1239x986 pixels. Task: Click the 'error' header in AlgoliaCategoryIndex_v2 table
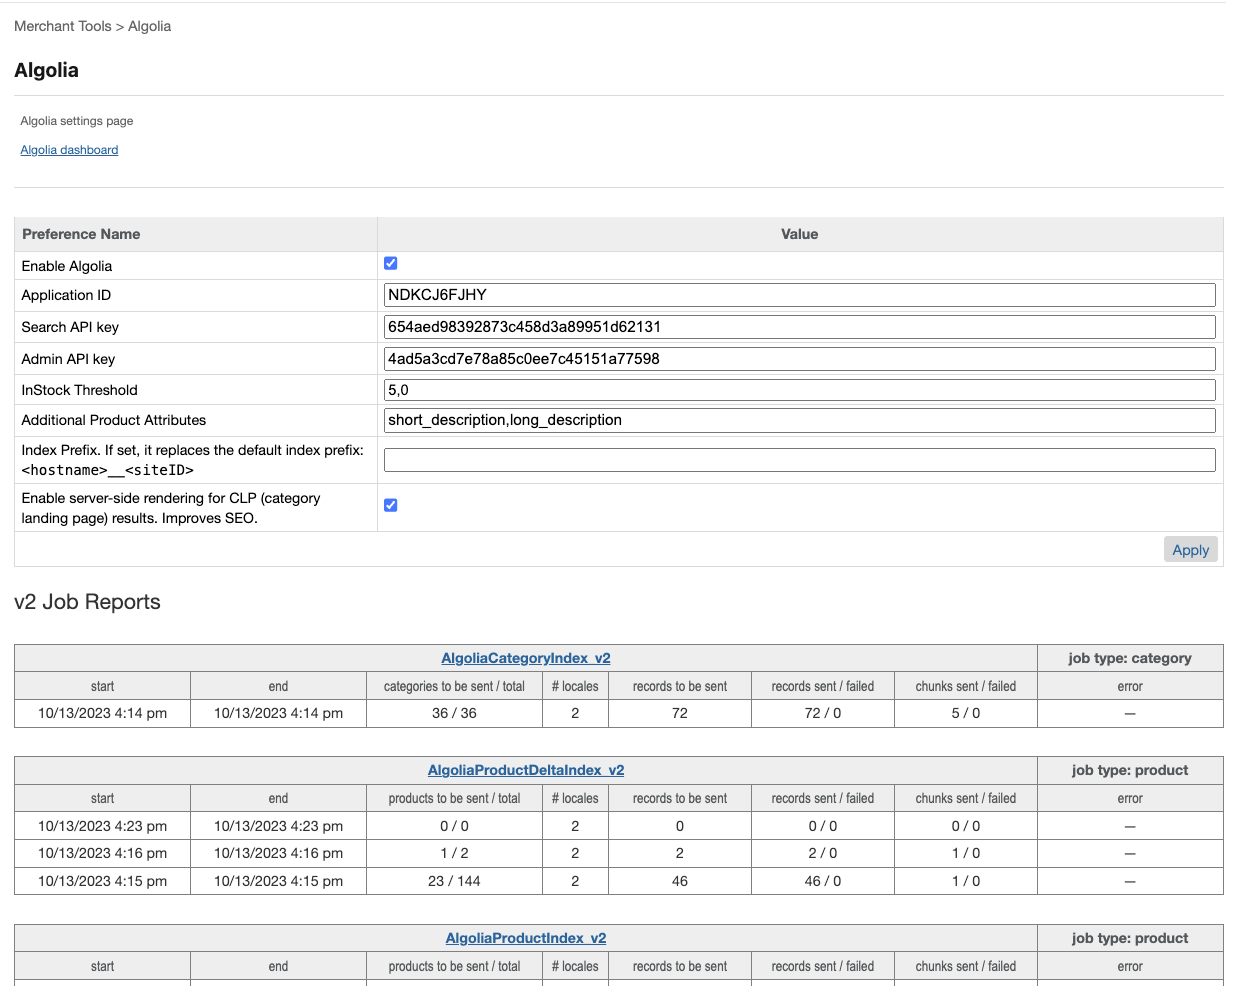(x=1130, y=686)
